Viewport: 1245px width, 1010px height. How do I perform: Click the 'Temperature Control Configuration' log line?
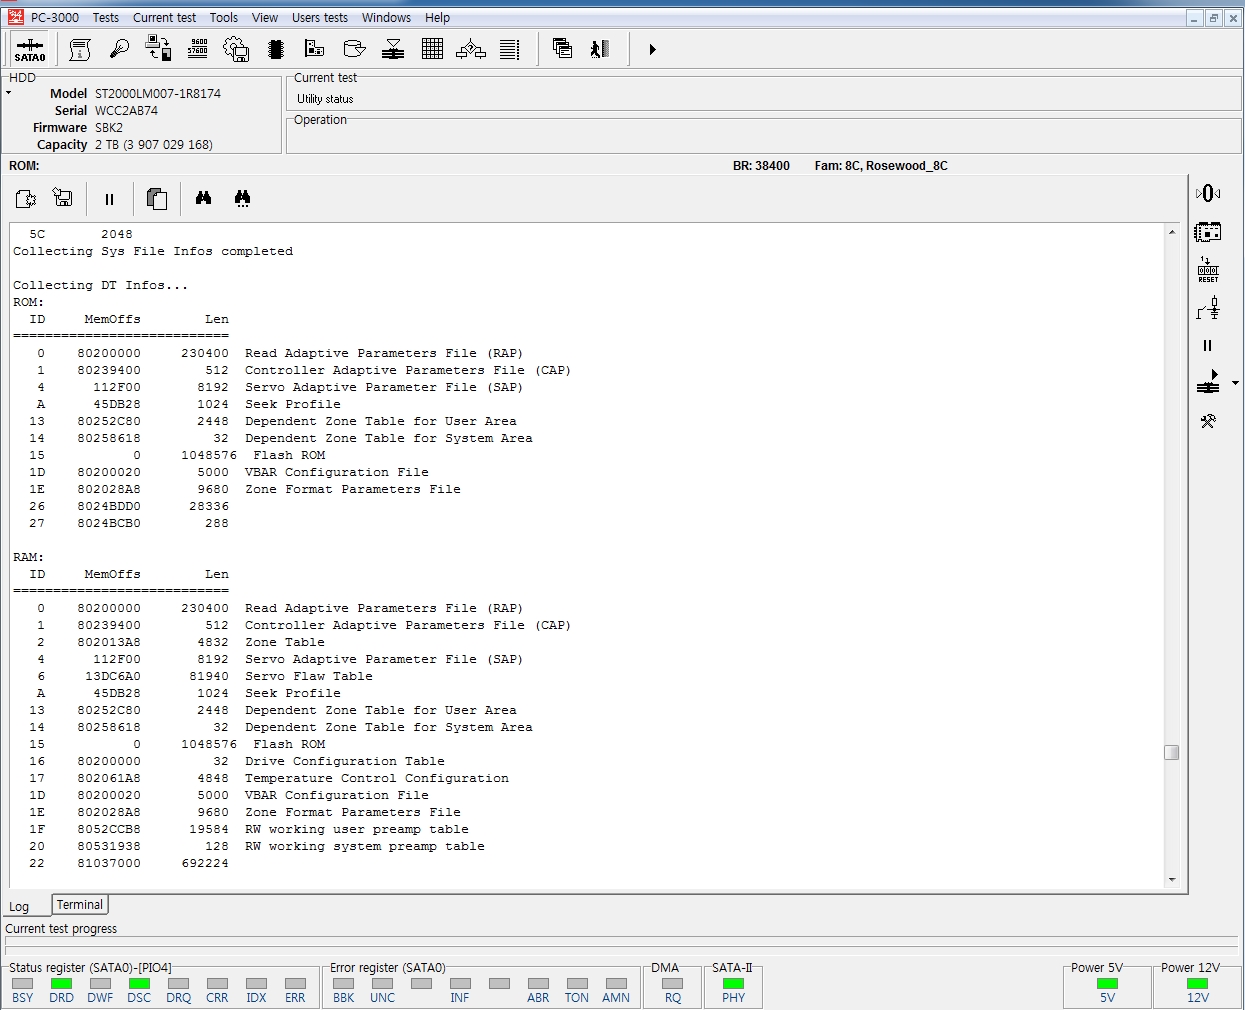coord(377,778)
